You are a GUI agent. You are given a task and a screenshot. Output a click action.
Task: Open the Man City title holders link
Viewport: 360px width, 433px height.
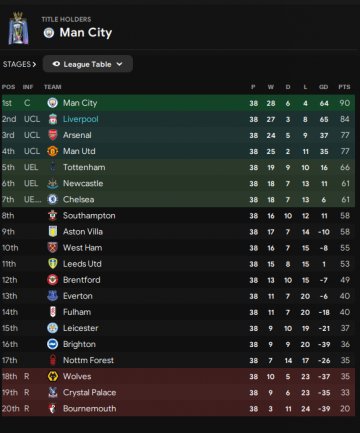pos(86,33)
